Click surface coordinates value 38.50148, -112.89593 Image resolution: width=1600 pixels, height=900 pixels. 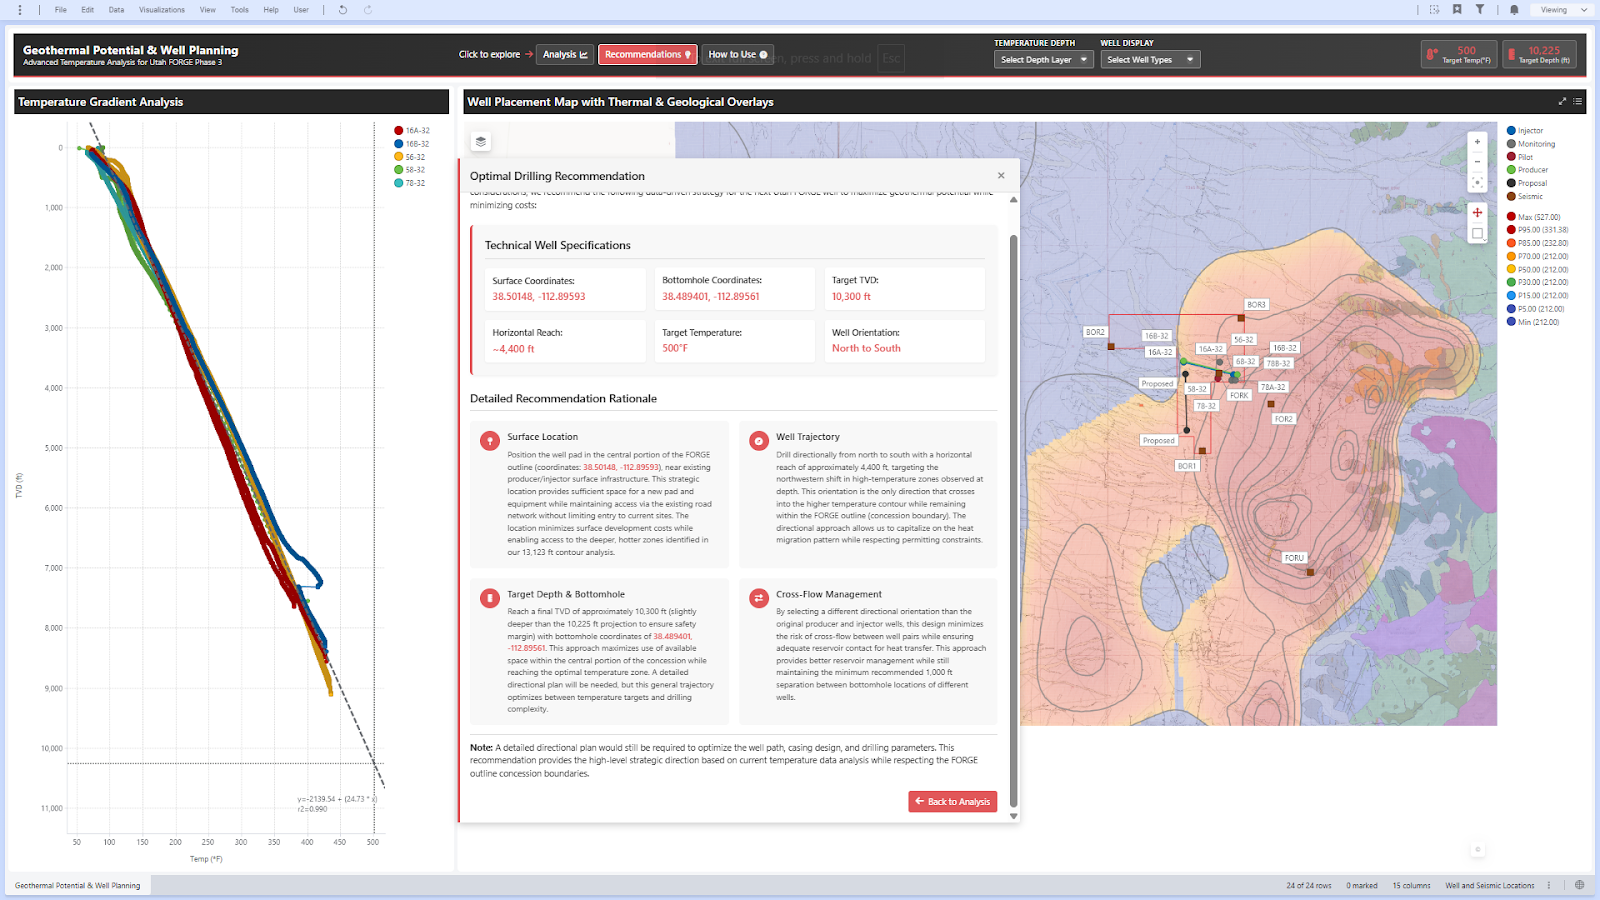539,297
